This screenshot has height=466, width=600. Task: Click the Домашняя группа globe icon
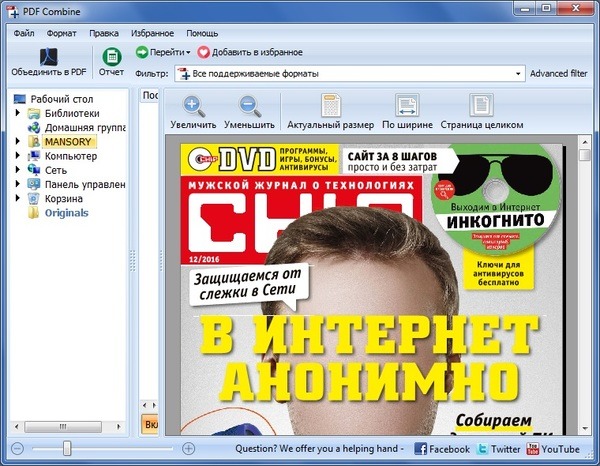tap(34, 127)
